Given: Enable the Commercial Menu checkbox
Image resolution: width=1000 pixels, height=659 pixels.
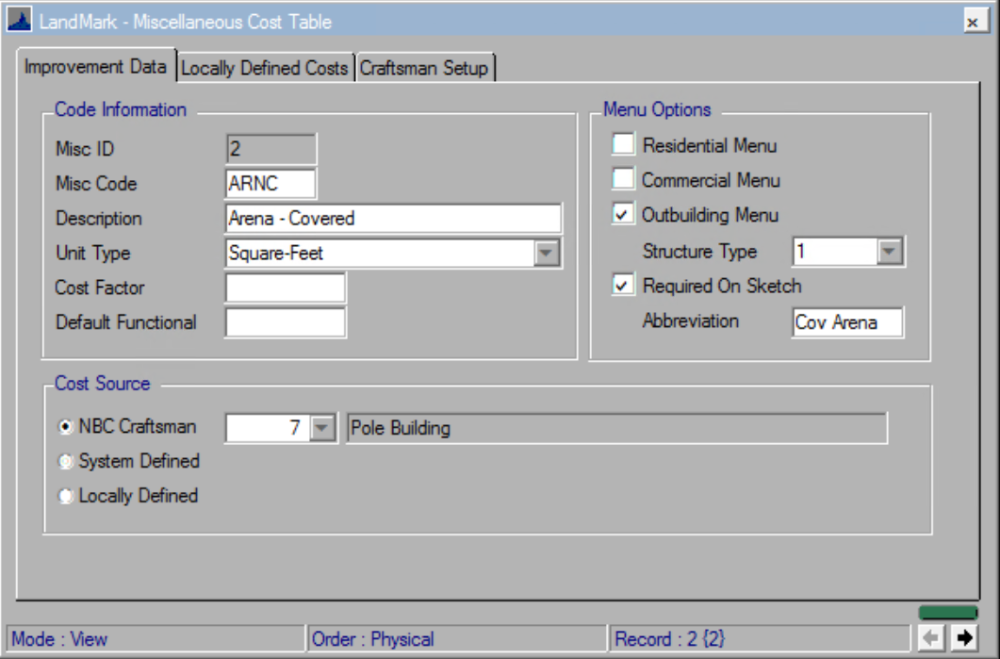Looking at the screenshot, I should pyautogui.click(x=622, y=180).
